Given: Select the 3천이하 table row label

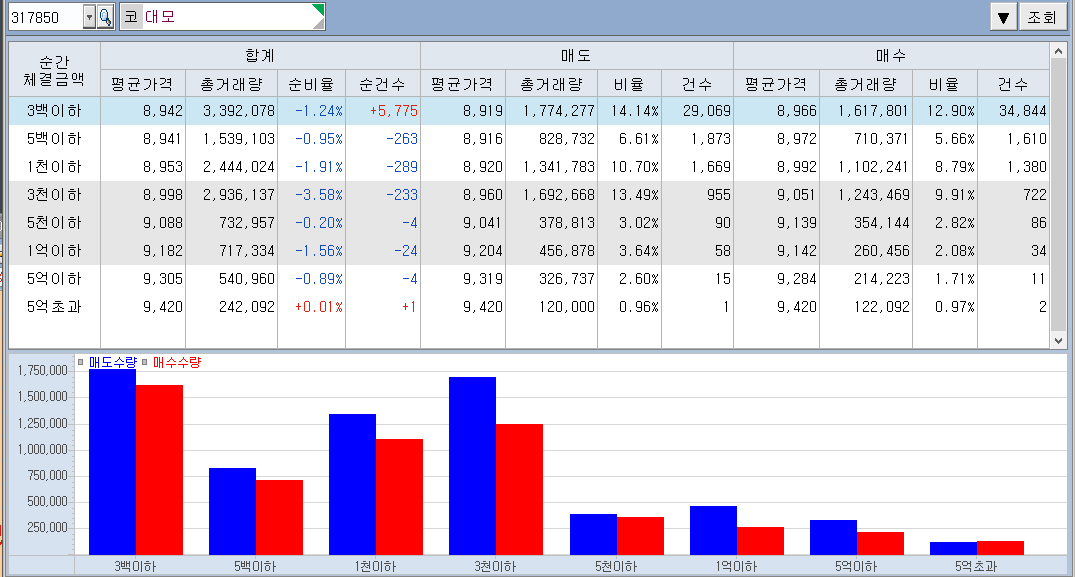Looking at the screenshot, I should point(54,195).
